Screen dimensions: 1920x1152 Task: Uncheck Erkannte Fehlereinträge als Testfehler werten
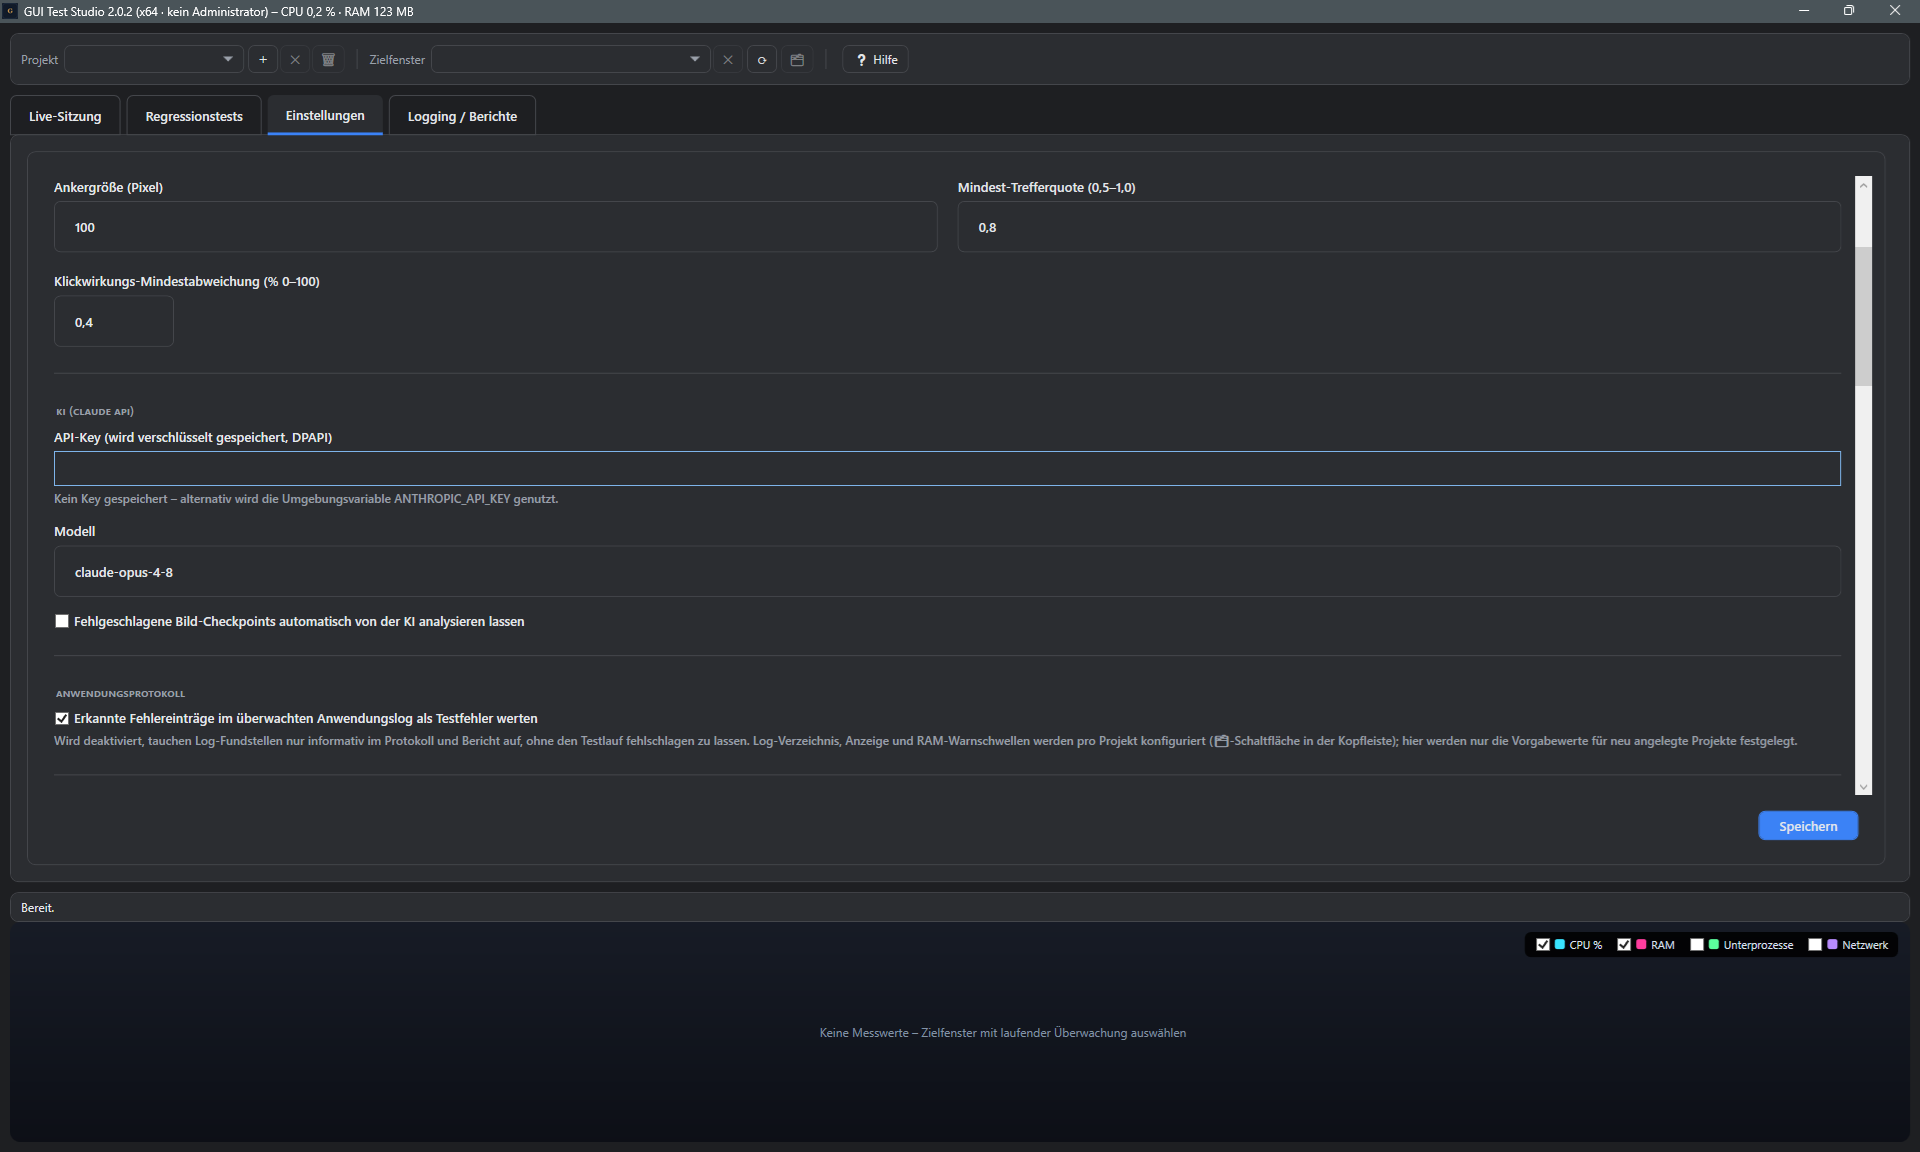coord(62,718)
